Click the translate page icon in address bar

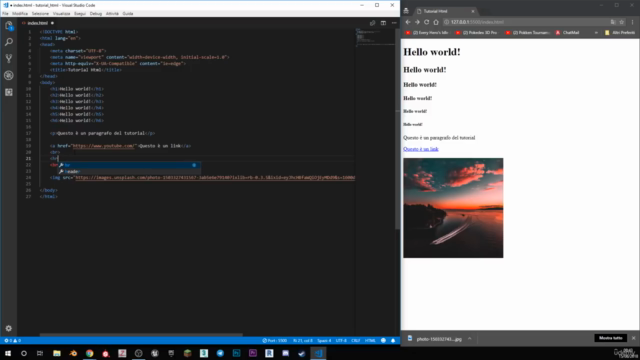[x=613, y=22]
